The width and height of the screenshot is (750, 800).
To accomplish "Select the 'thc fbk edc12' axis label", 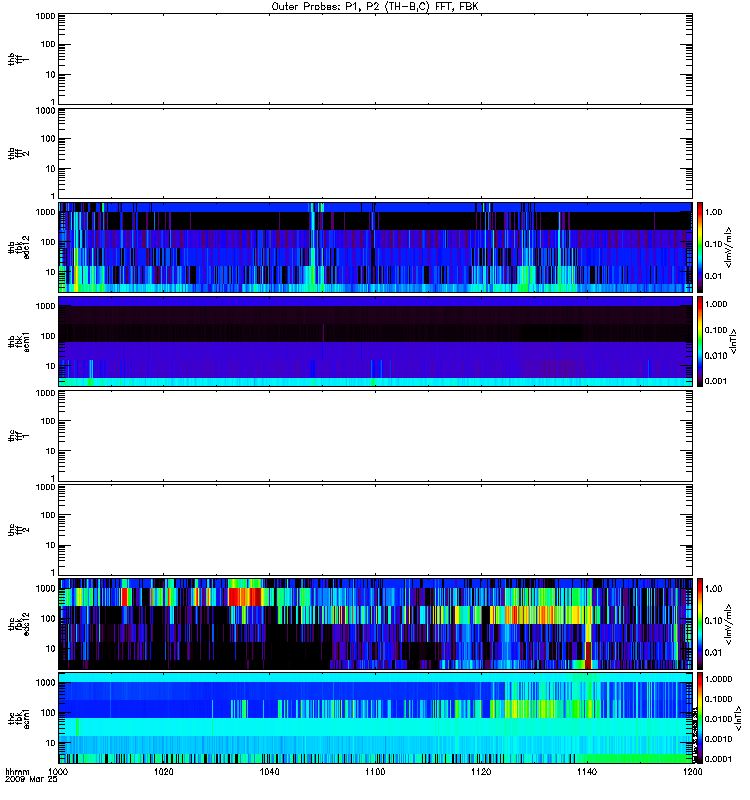I will tap(18, 623).
